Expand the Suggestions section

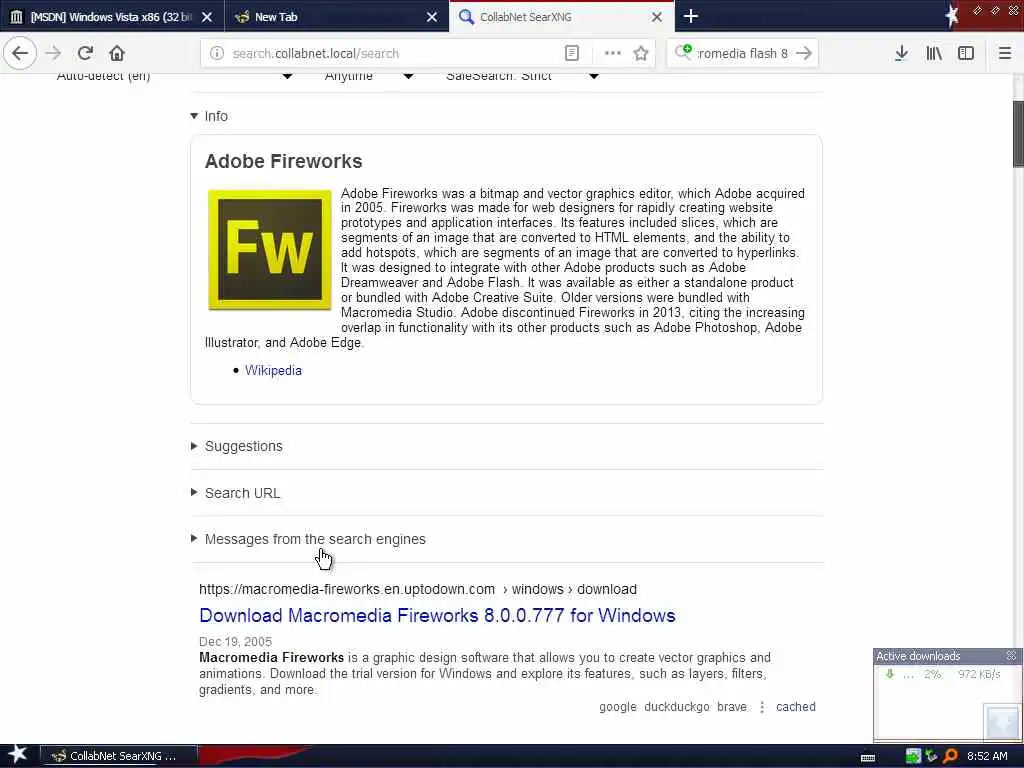point(237,446)
